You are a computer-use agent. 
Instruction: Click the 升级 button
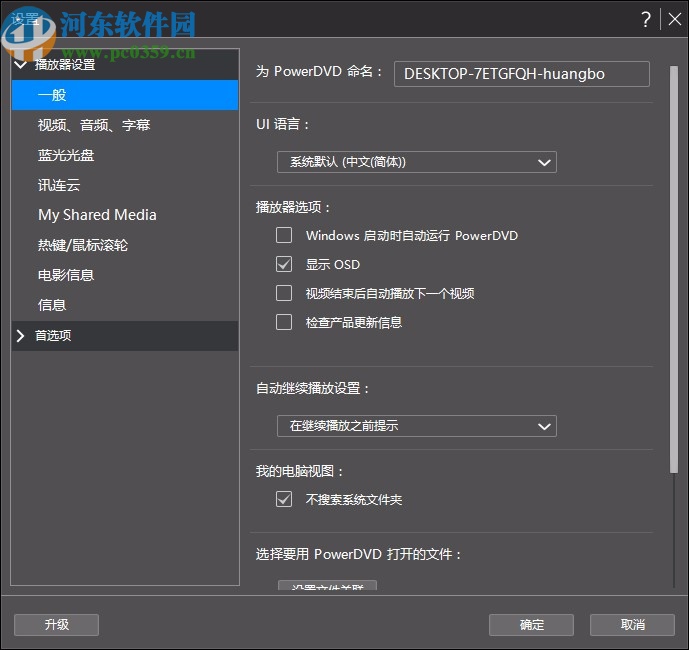(56, 625)
